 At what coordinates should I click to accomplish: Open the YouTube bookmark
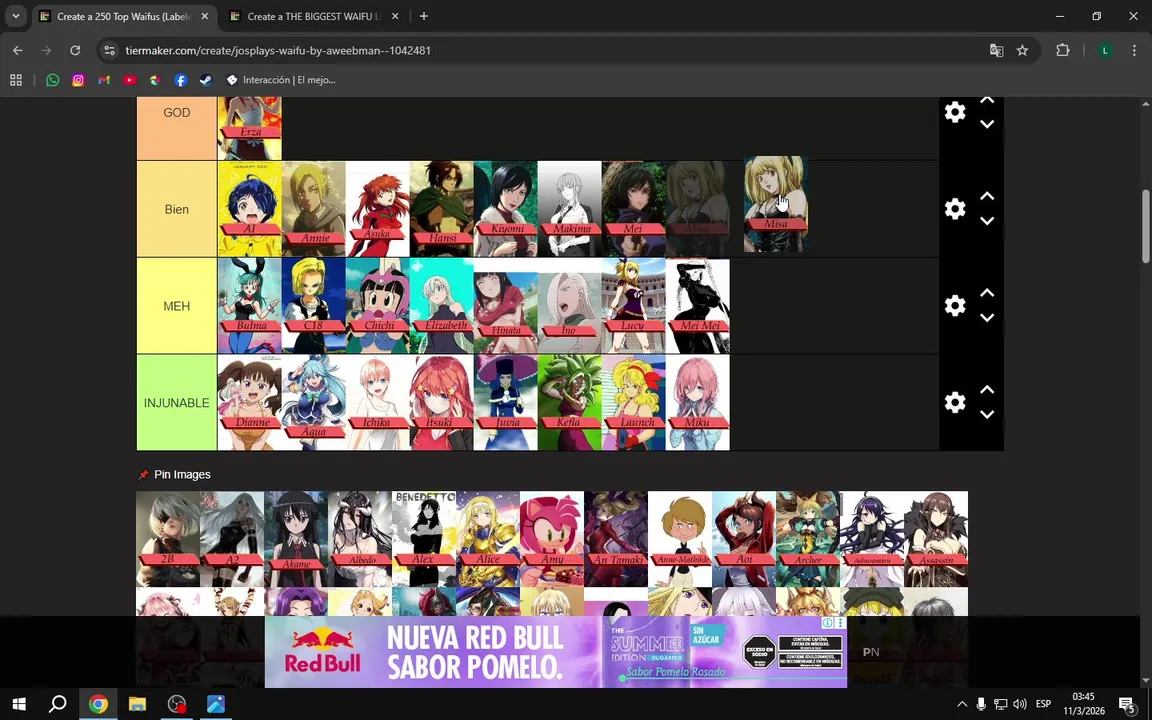[129, 80]
